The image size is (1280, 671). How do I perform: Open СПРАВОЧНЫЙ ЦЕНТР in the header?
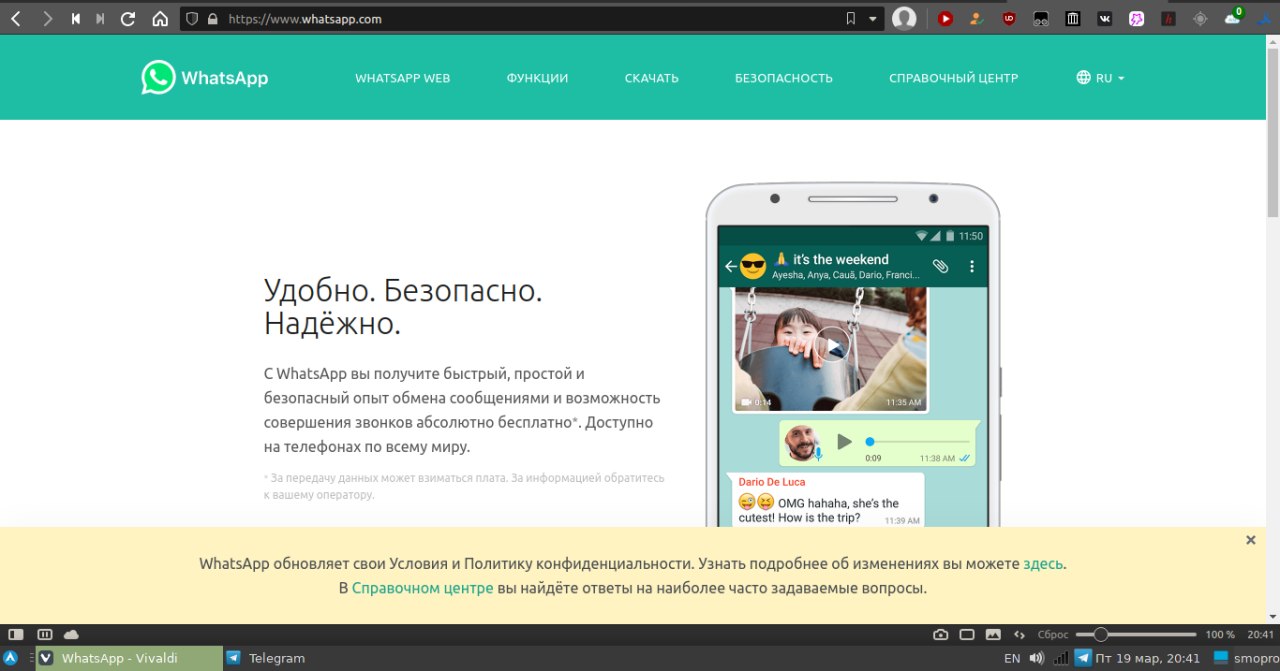[954, 78]
